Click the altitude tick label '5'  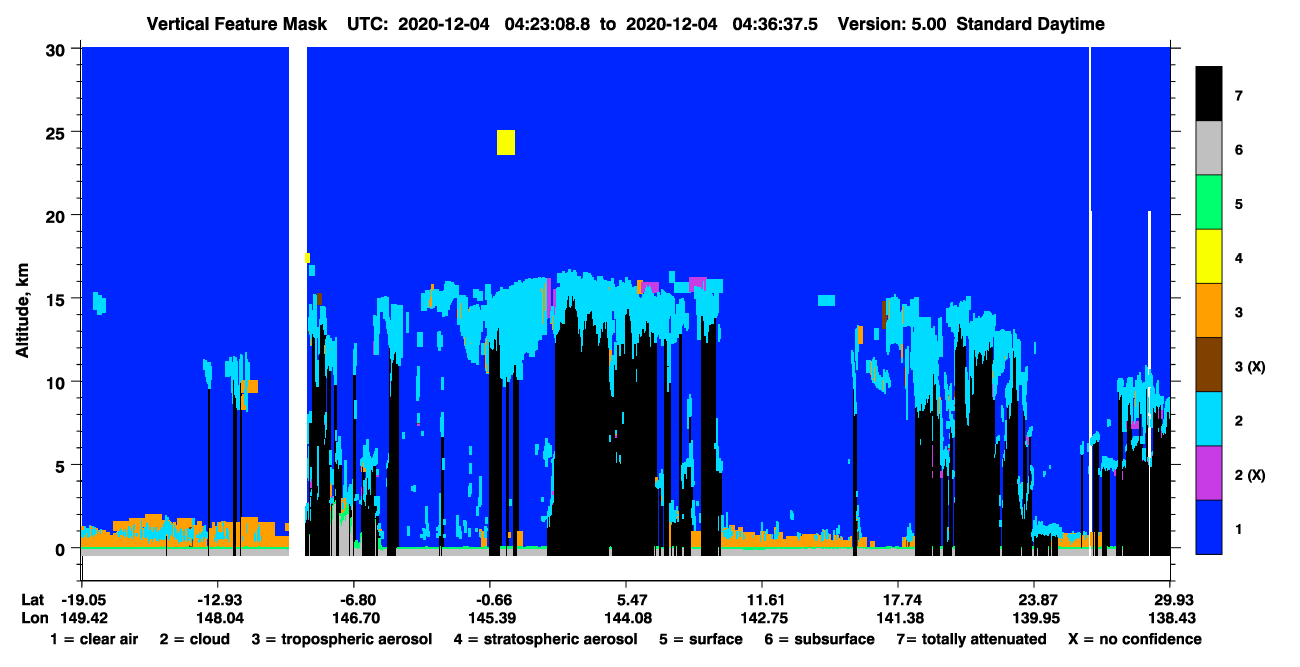tap(61, 465)
